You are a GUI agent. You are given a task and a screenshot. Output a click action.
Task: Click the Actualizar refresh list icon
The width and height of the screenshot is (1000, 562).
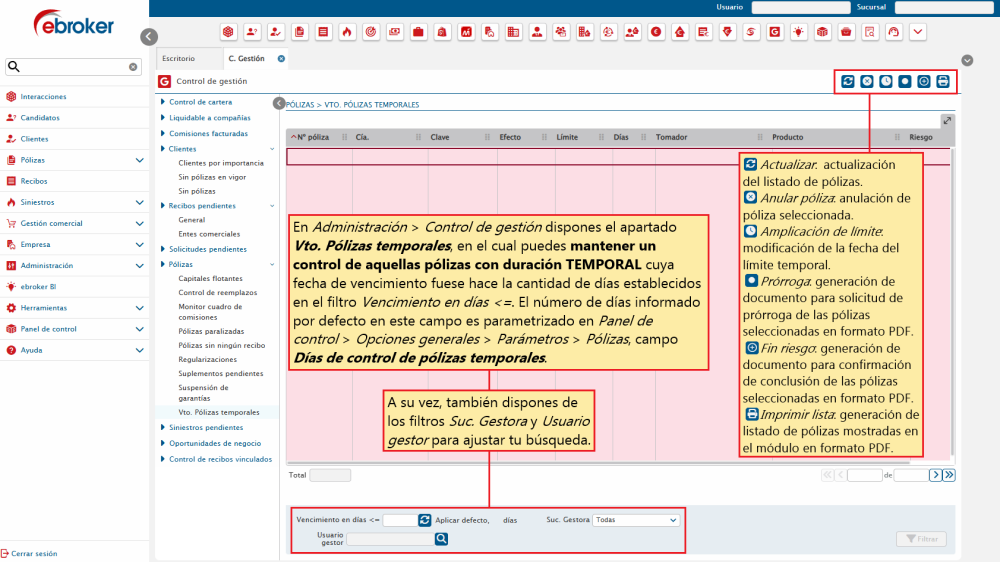coord(848,82)
